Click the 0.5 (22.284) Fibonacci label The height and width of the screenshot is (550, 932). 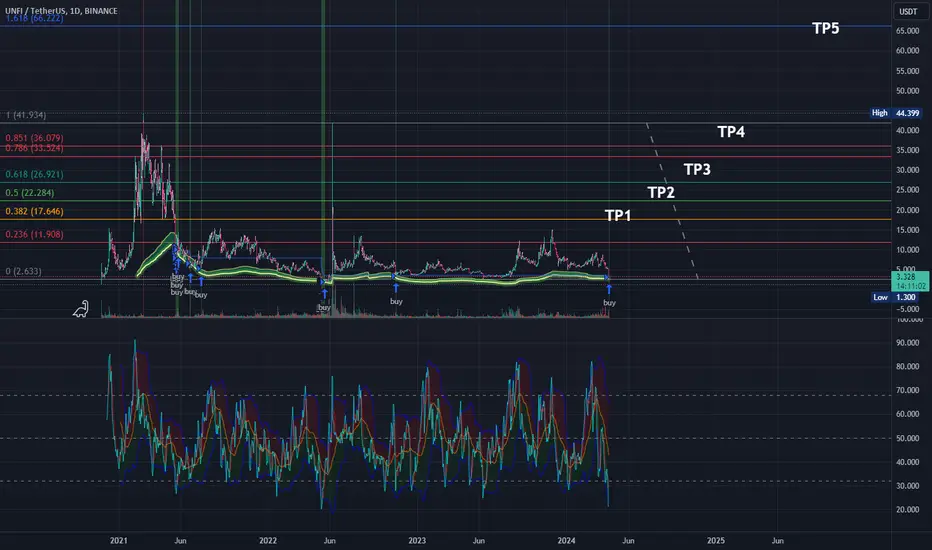coord(30,193)
